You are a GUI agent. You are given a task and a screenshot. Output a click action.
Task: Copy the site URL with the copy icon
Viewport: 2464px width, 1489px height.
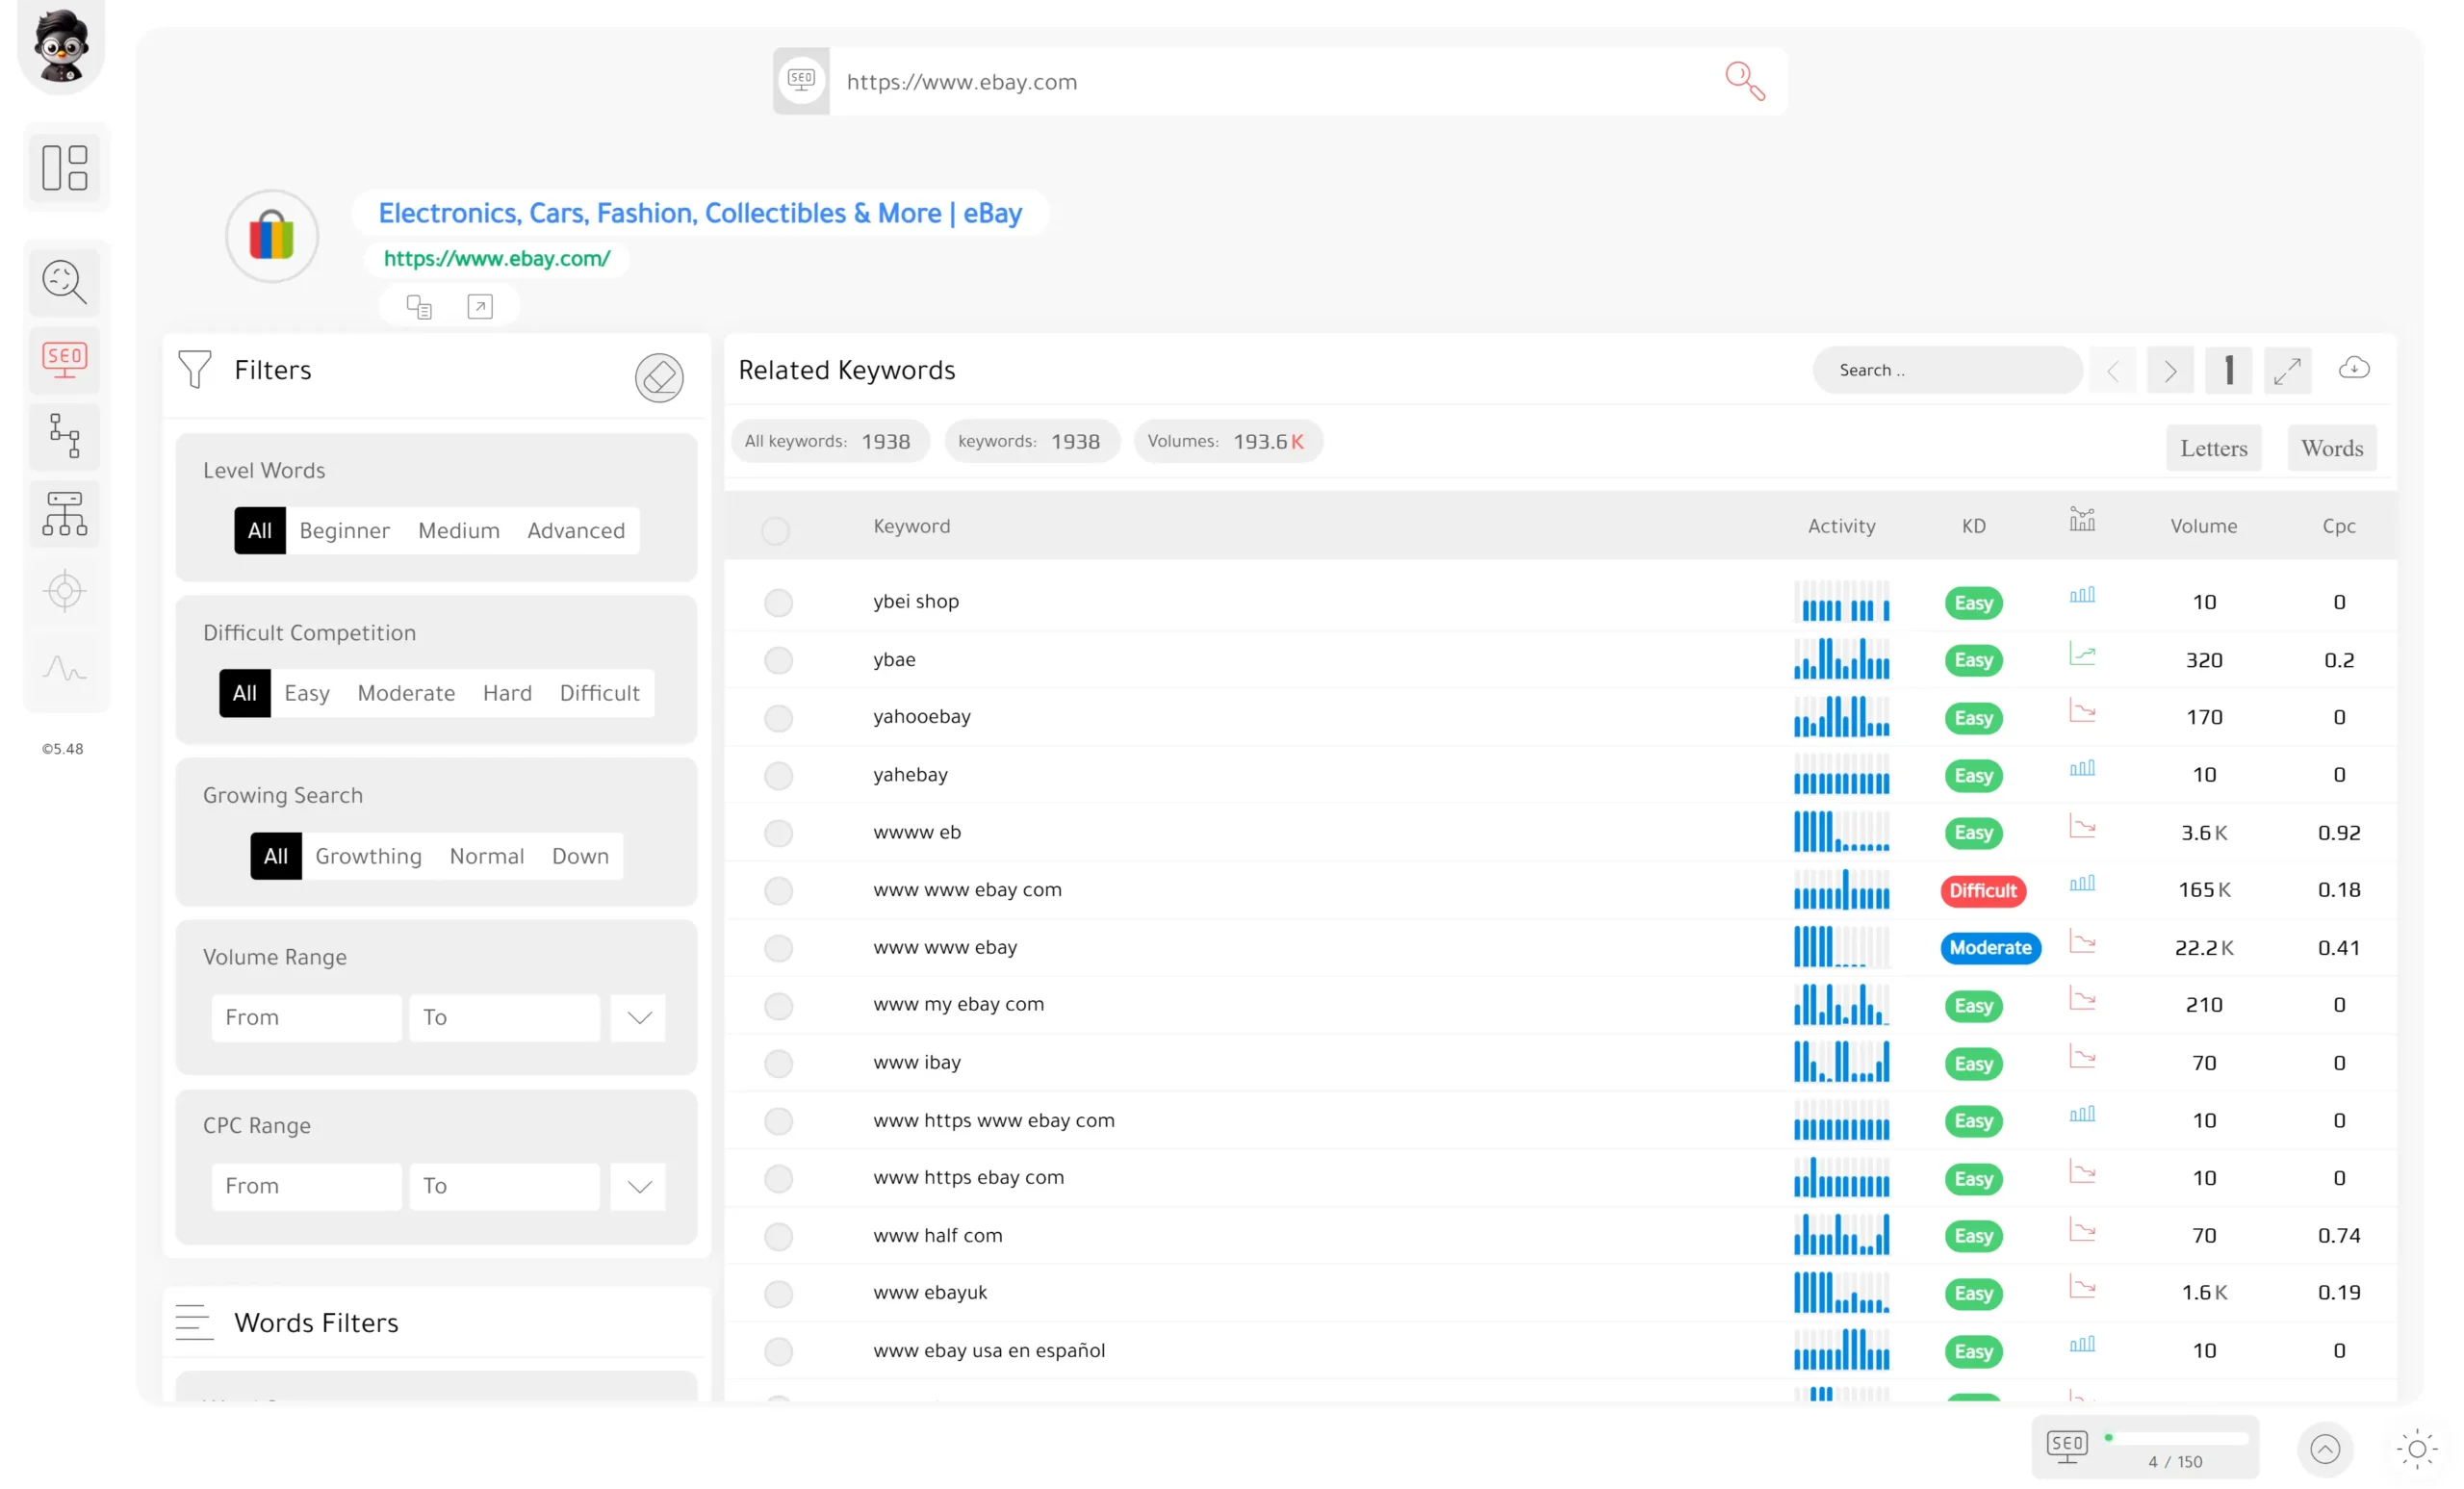(x=419, y=307)
